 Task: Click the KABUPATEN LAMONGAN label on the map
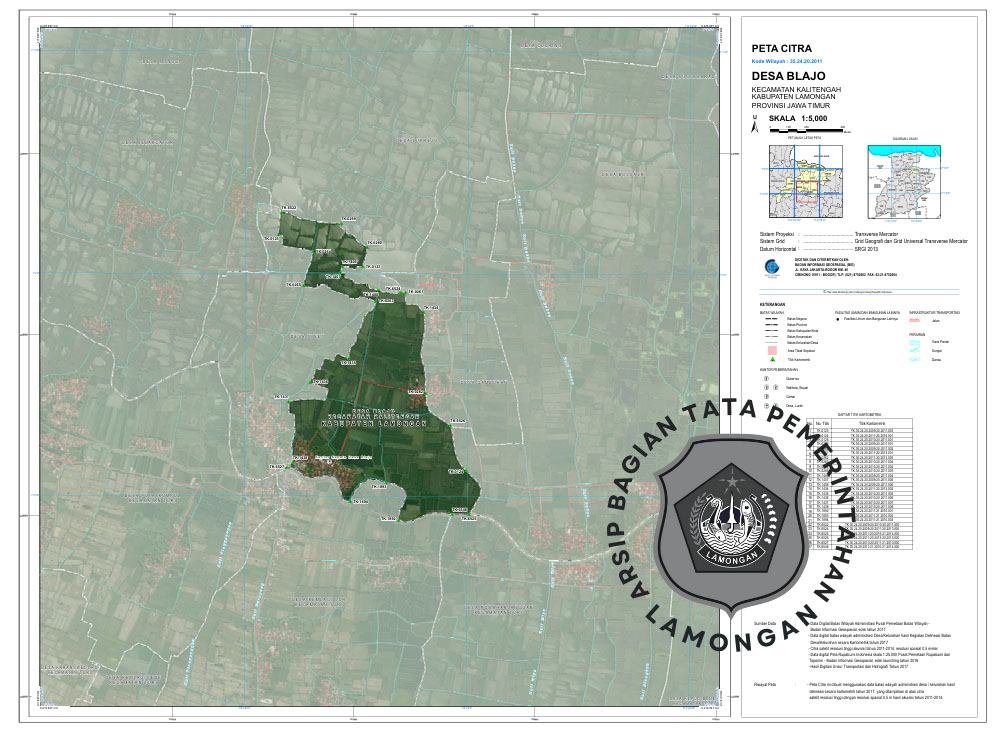tap(373, 425)
